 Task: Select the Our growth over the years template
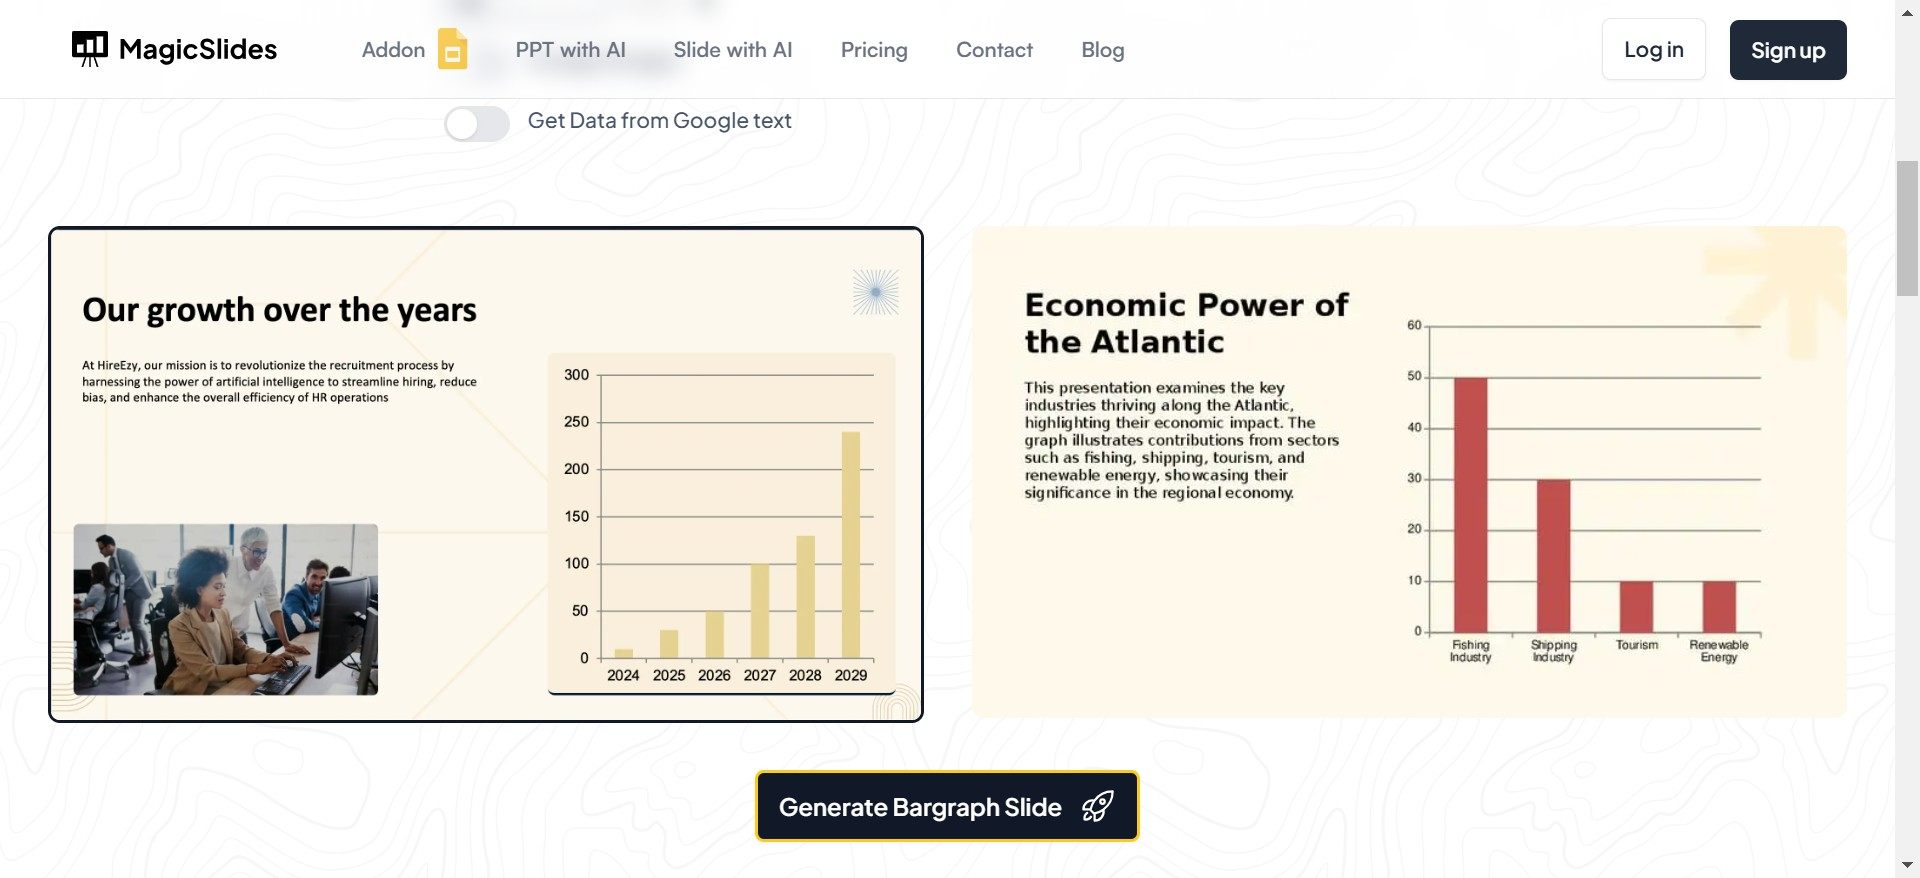[485, 474]
